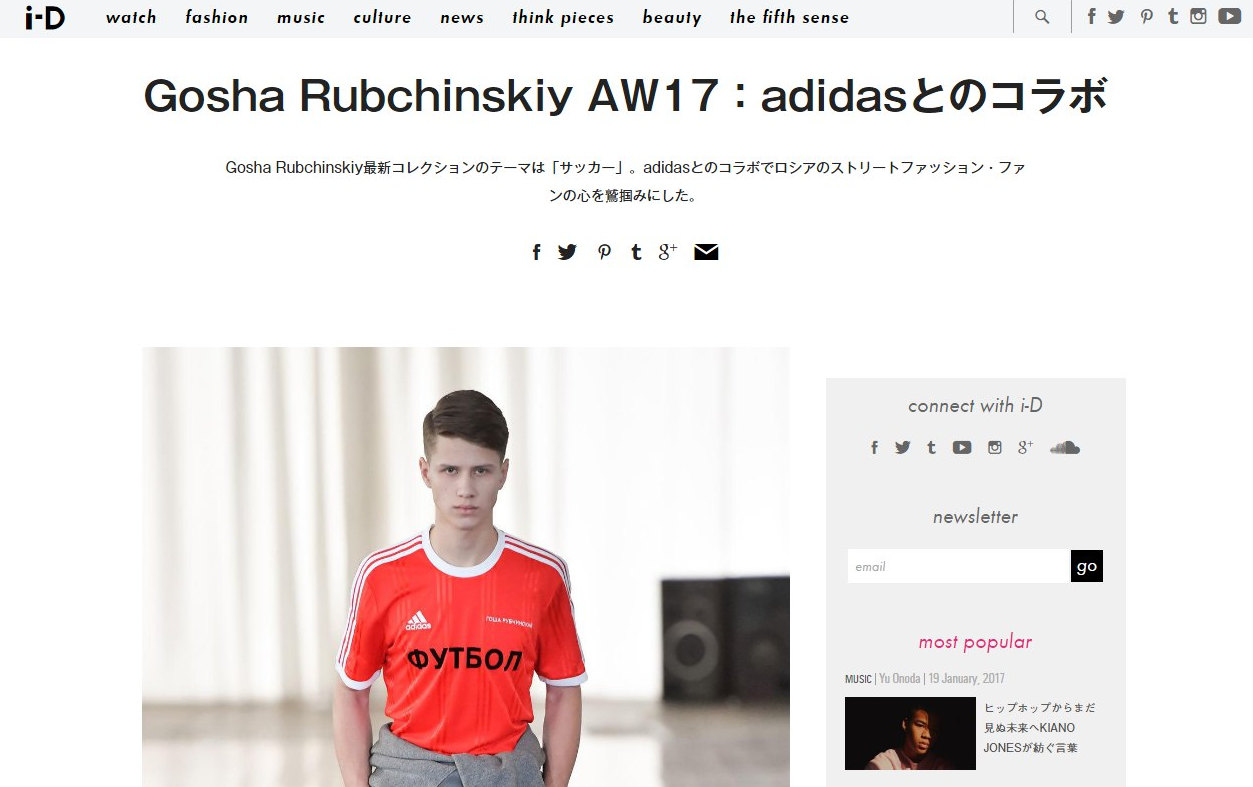Open the KIANO JONES article link
Image resolution: width=1253 pixels, height=787 pixels.
[1040, 727]
